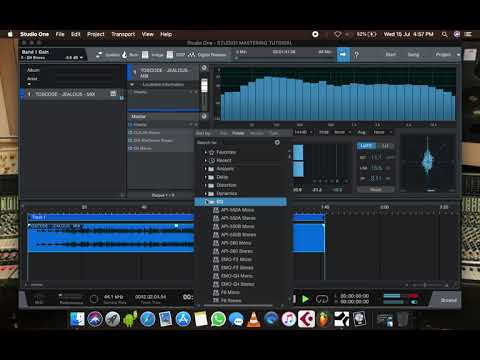
Task: Select F6 Mono preset
Action: point(230,292)
